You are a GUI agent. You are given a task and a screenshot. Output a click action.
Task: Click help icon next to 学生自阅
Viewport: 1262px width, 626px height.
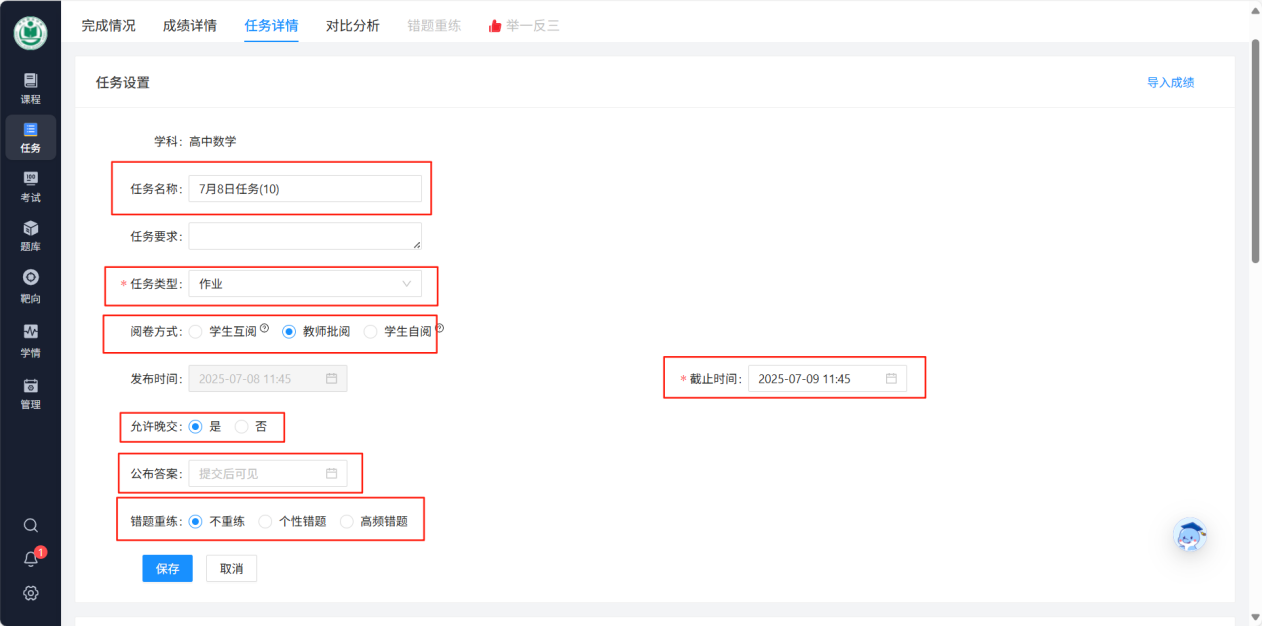point(439,327)
